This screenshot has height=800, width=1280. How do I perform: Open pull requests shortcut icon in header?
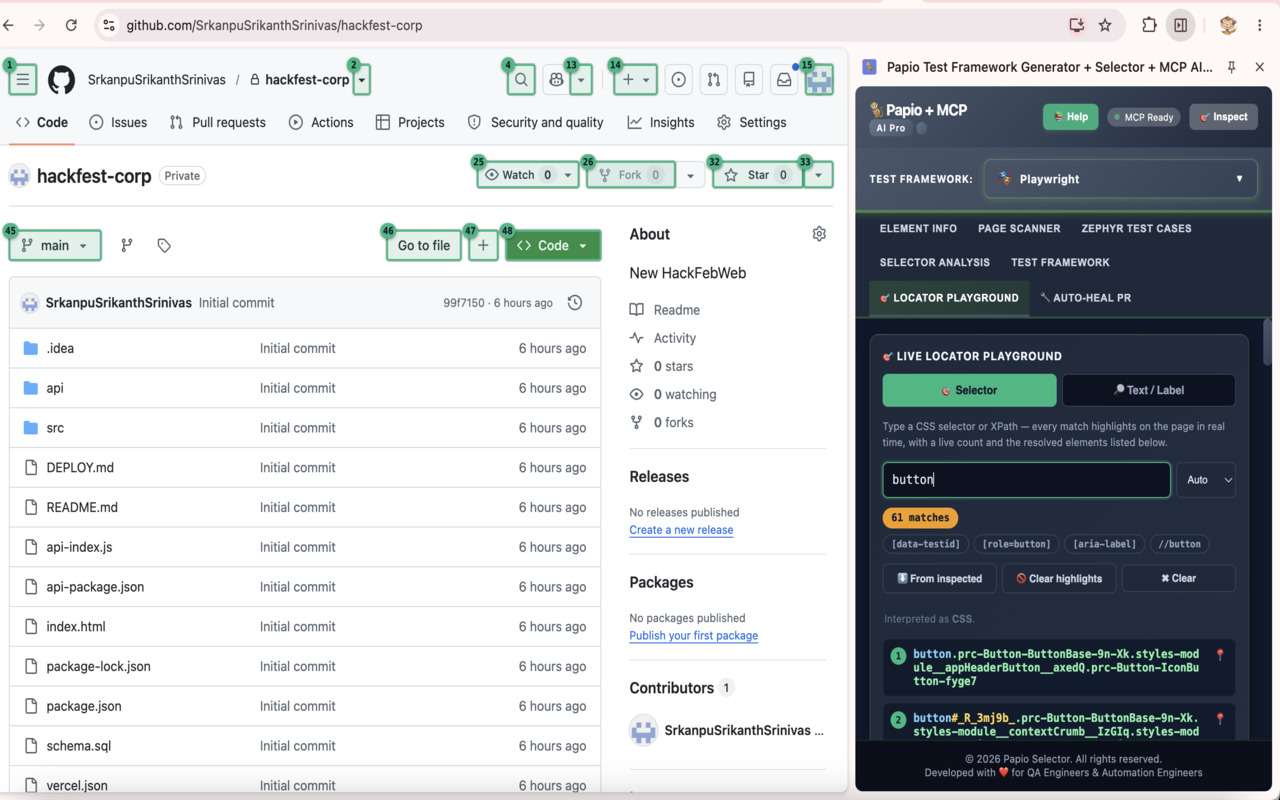[714, 80]
